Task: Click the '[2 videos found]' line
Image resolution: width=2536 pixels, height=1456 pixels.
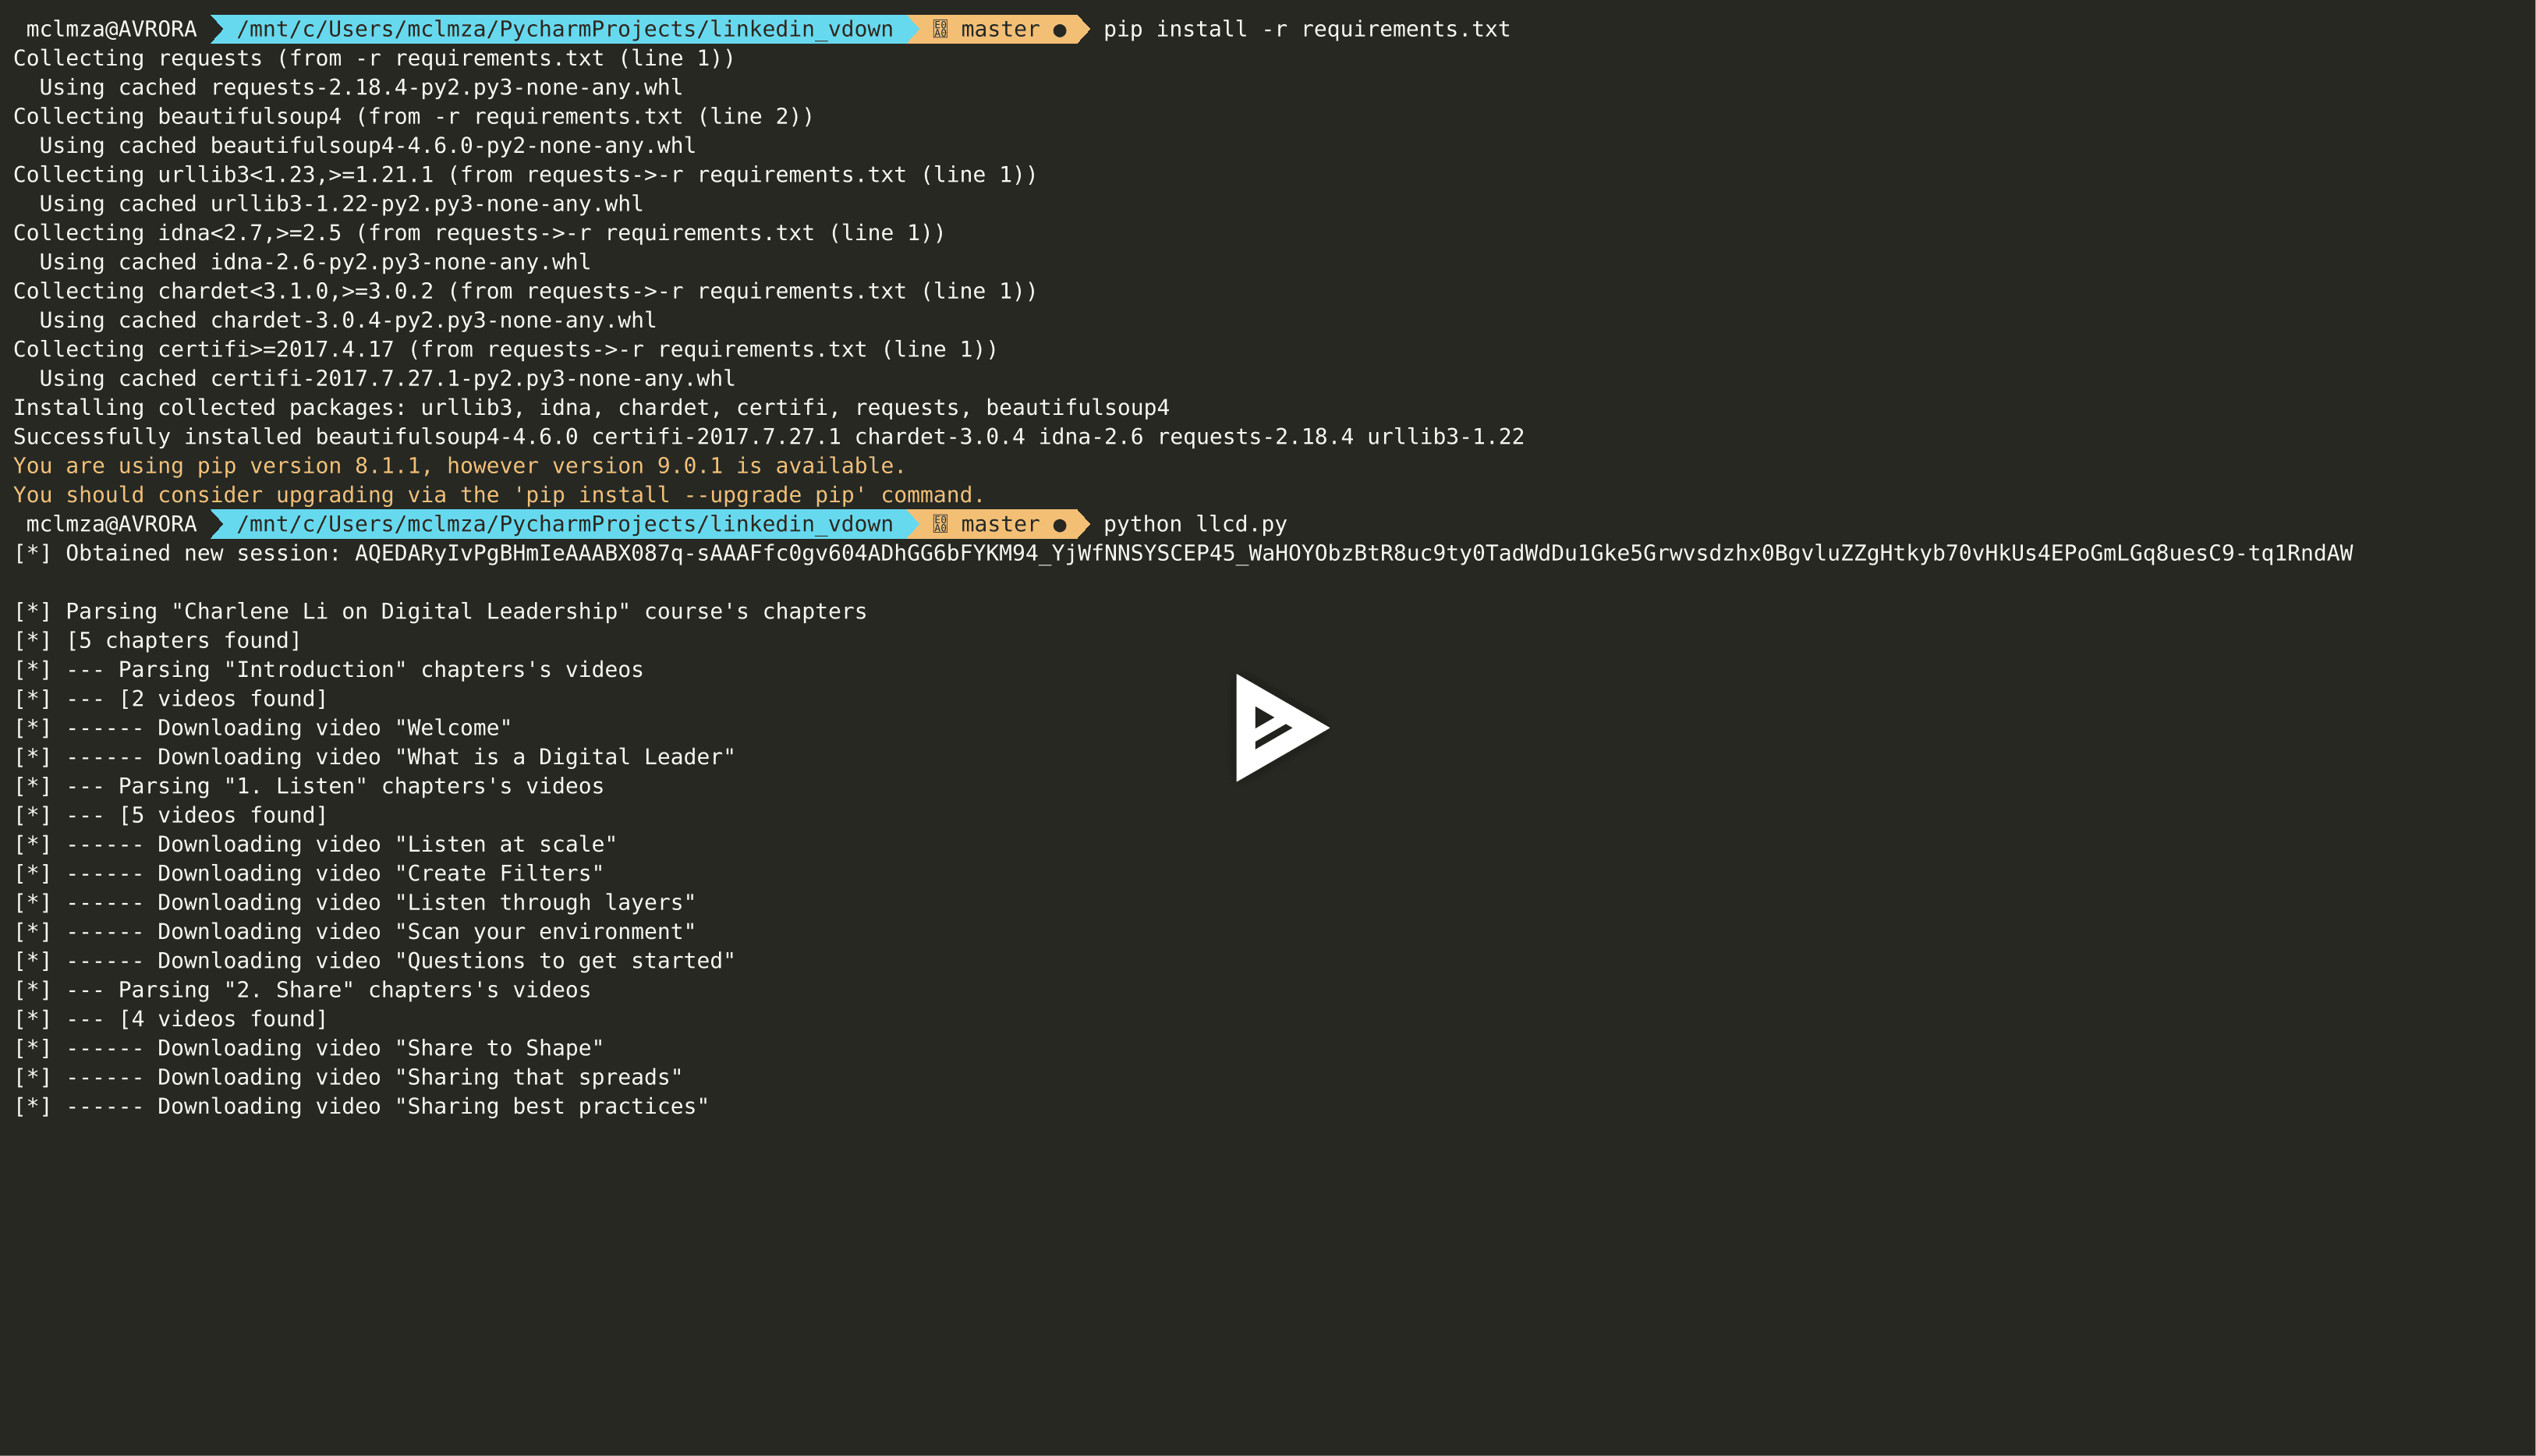Action: (x=170, y=699)
